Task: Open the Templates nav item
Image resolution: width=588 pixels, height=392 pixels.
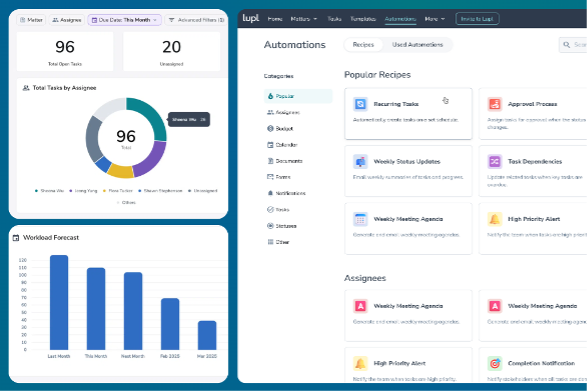Action: coord(363,19)
